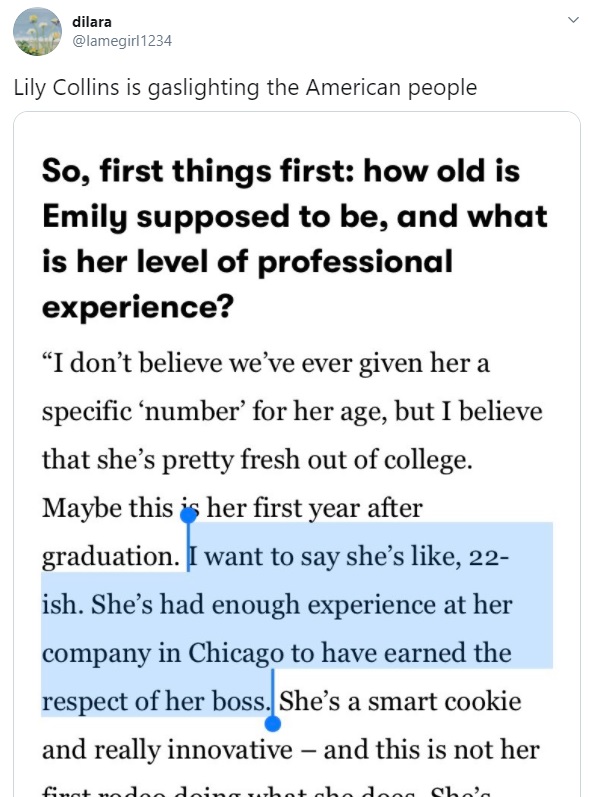
Task: Click the word 'experience?' in headline
Action: coord(138,307)
